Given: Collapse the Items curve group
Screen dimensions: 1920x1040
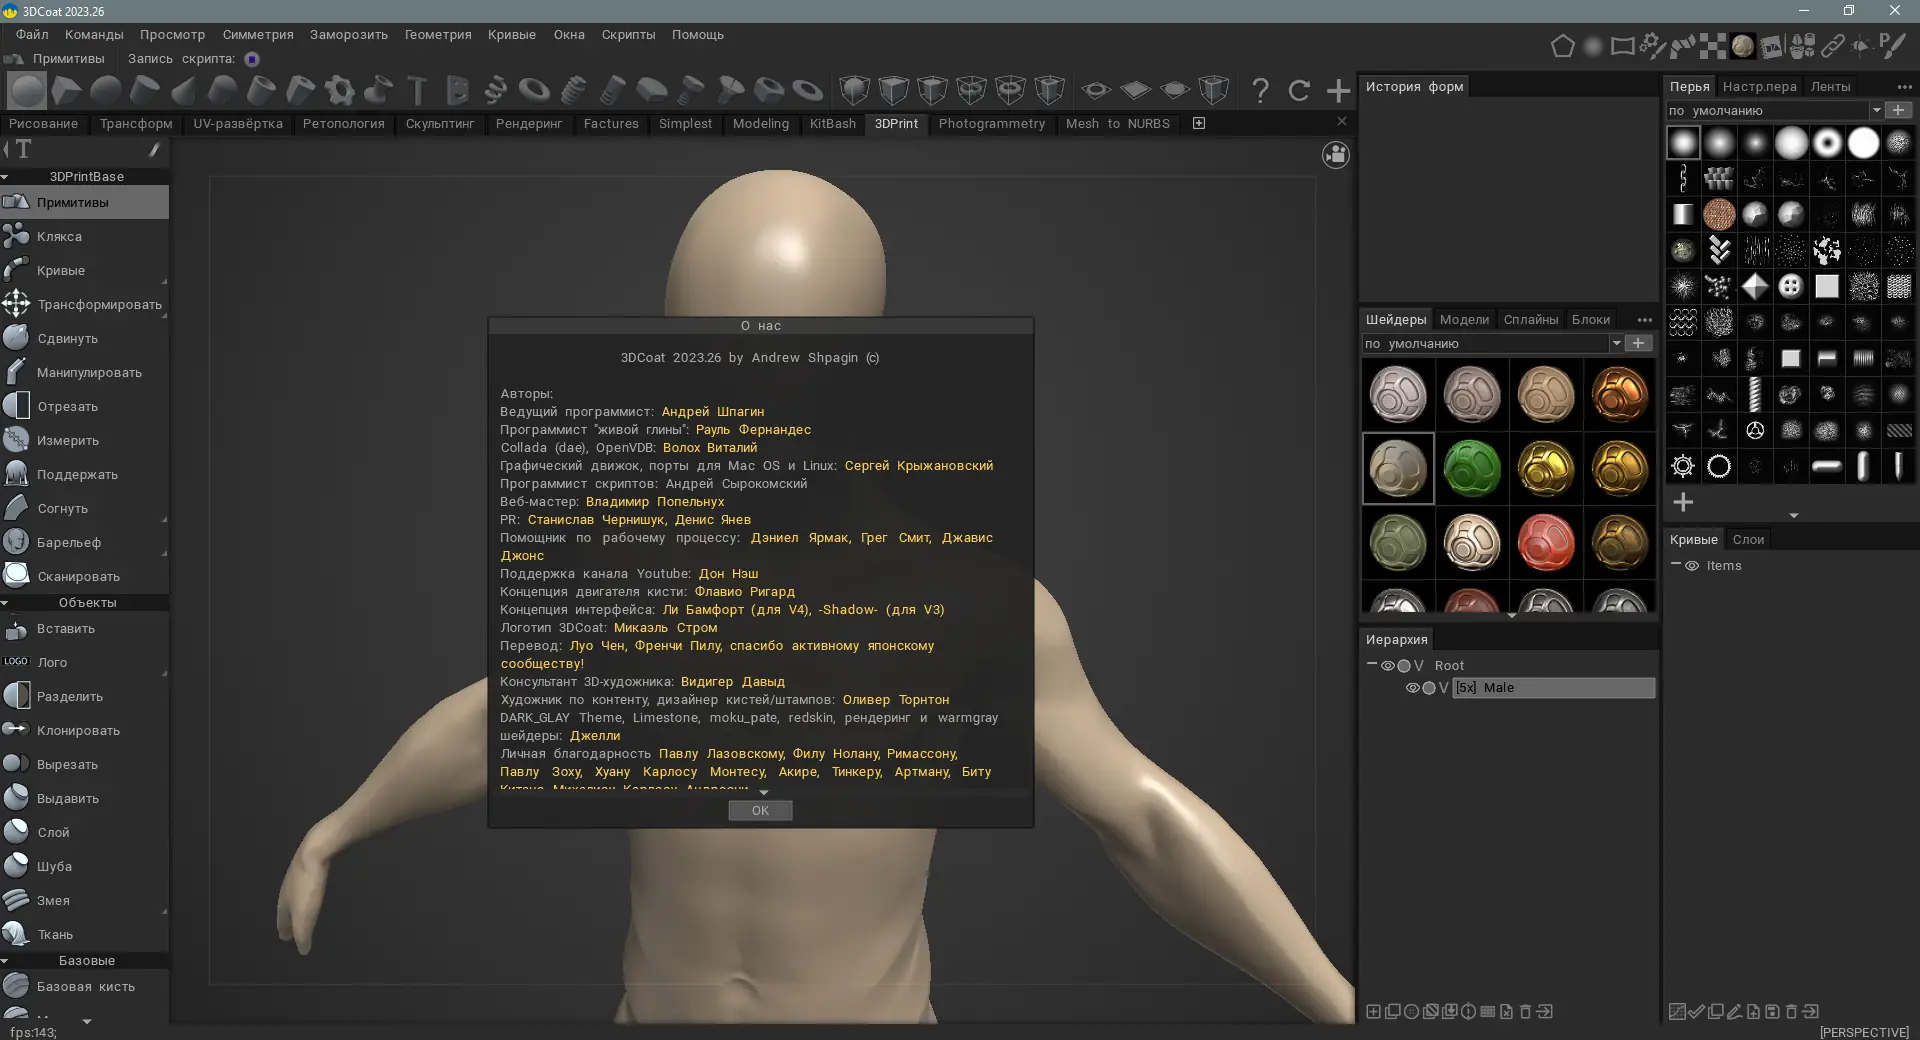Looking at the screenshot, I should pos(1676,565).
